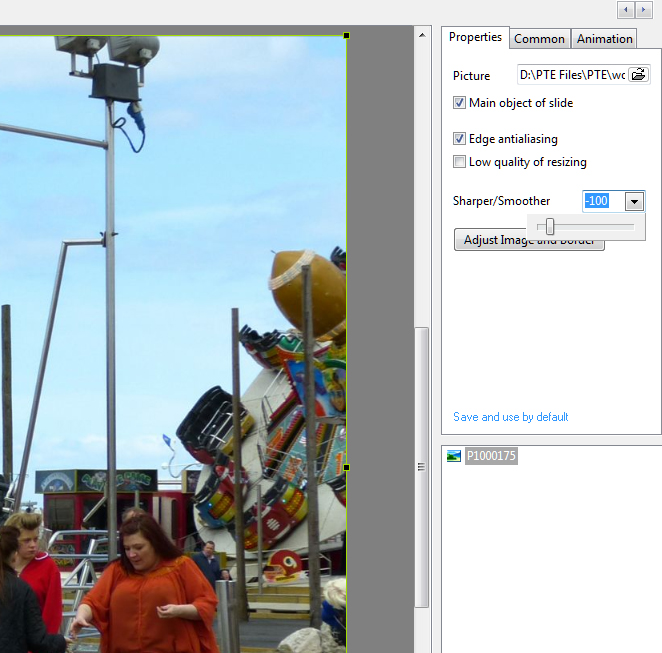The image size is (662, 653).
Task: Click the top-right corner selection handle
Action: tap(347, 35)
